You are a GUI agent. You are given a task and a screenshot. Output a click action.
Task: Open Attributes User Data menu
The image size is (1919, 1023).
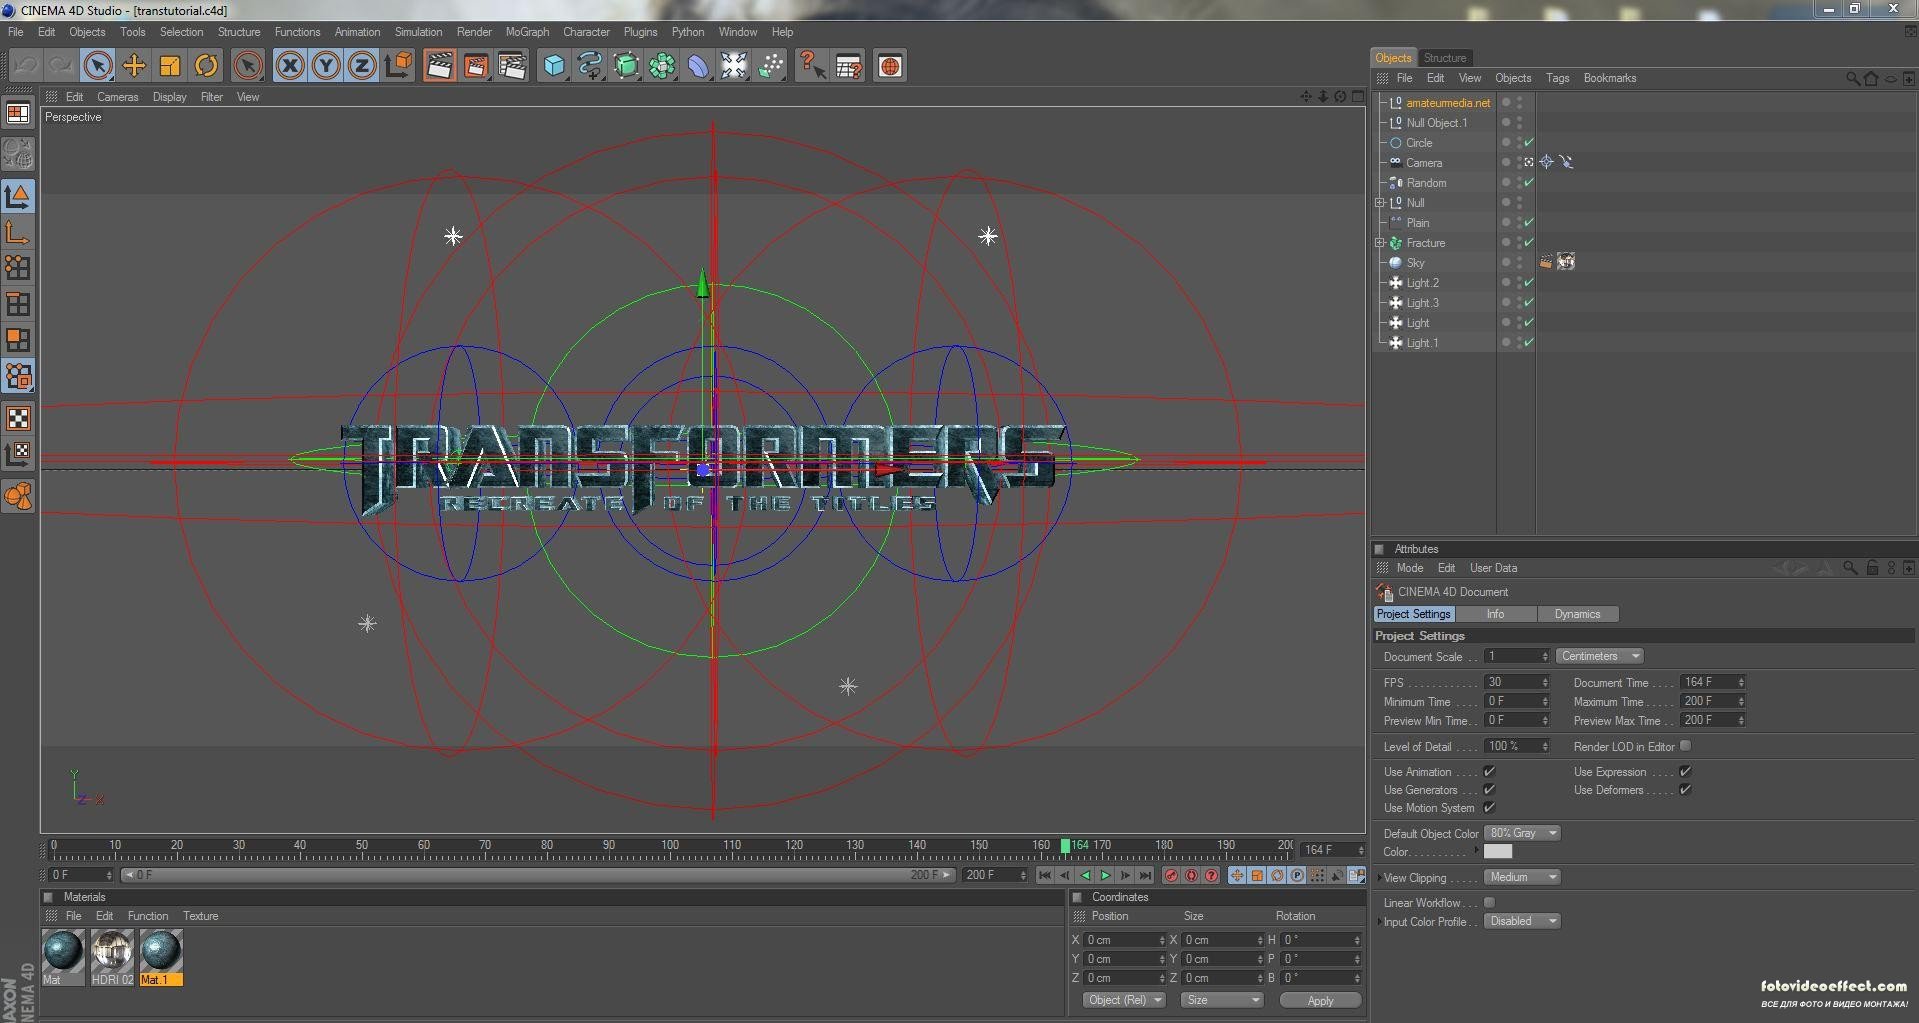click(x=1493, y=568)
